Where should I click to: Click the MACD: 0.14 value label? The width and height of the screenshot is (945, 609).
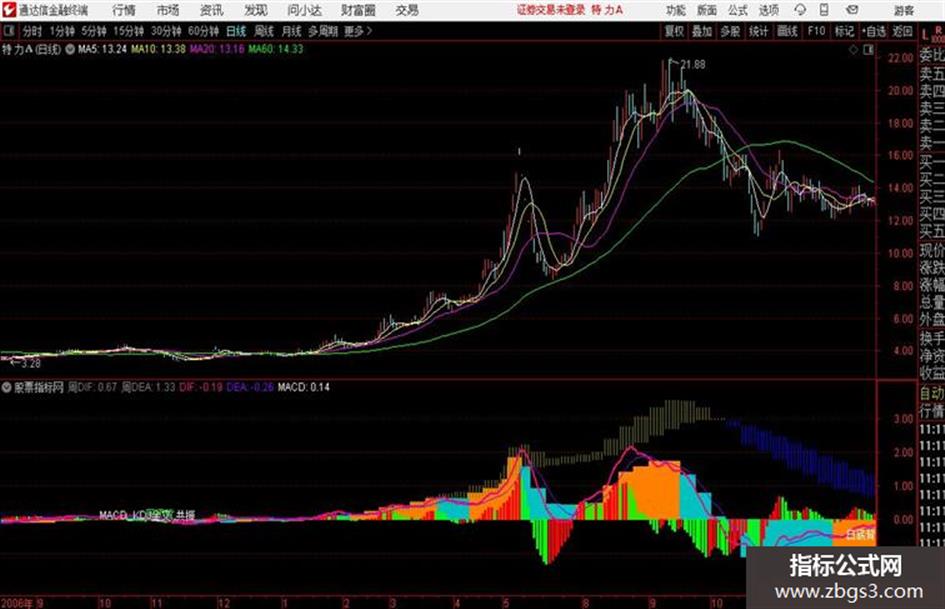coord(303,387)
